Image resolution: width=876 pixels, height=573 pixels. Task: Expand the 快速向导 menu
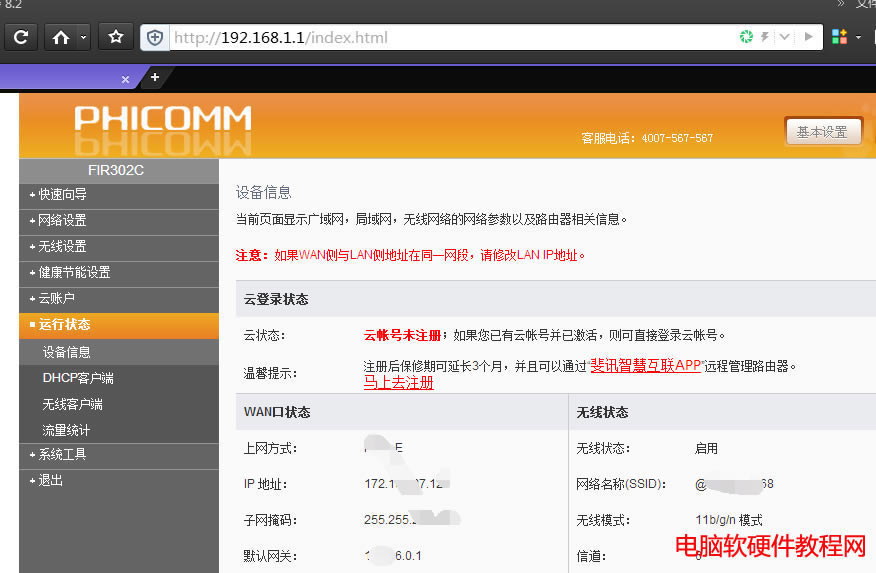click(62, 194)
